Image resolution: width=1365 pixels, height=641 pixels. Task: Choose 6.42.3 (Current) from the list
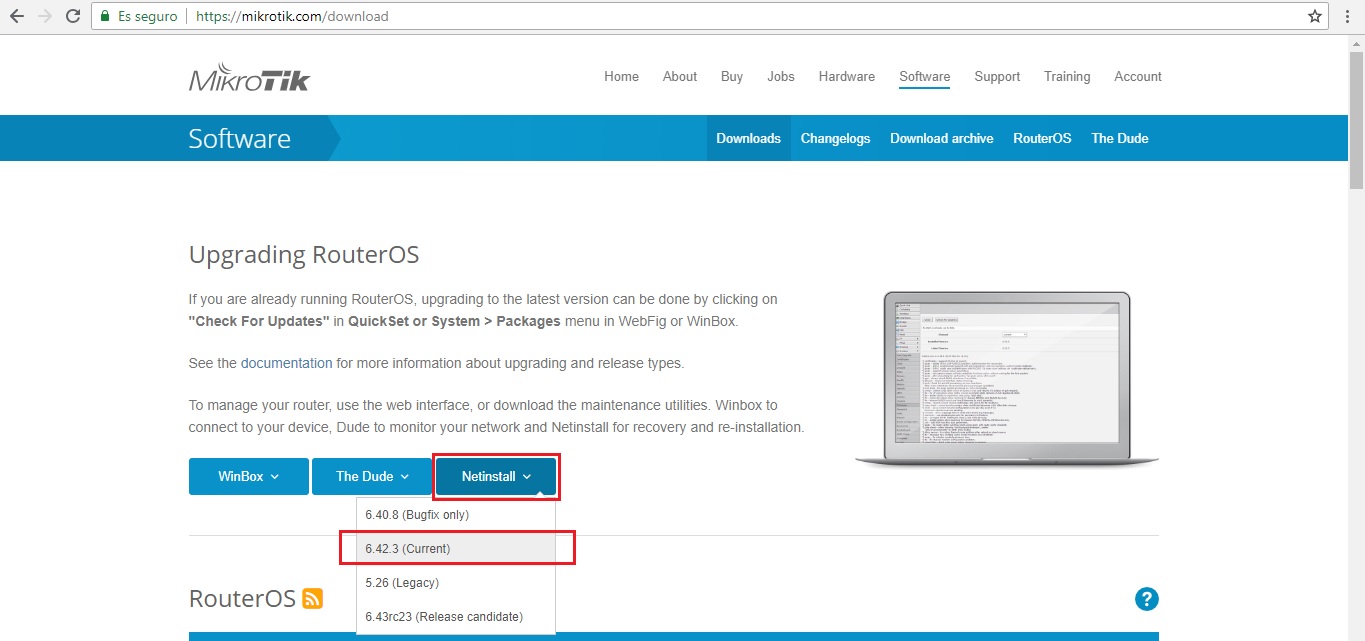456,549
